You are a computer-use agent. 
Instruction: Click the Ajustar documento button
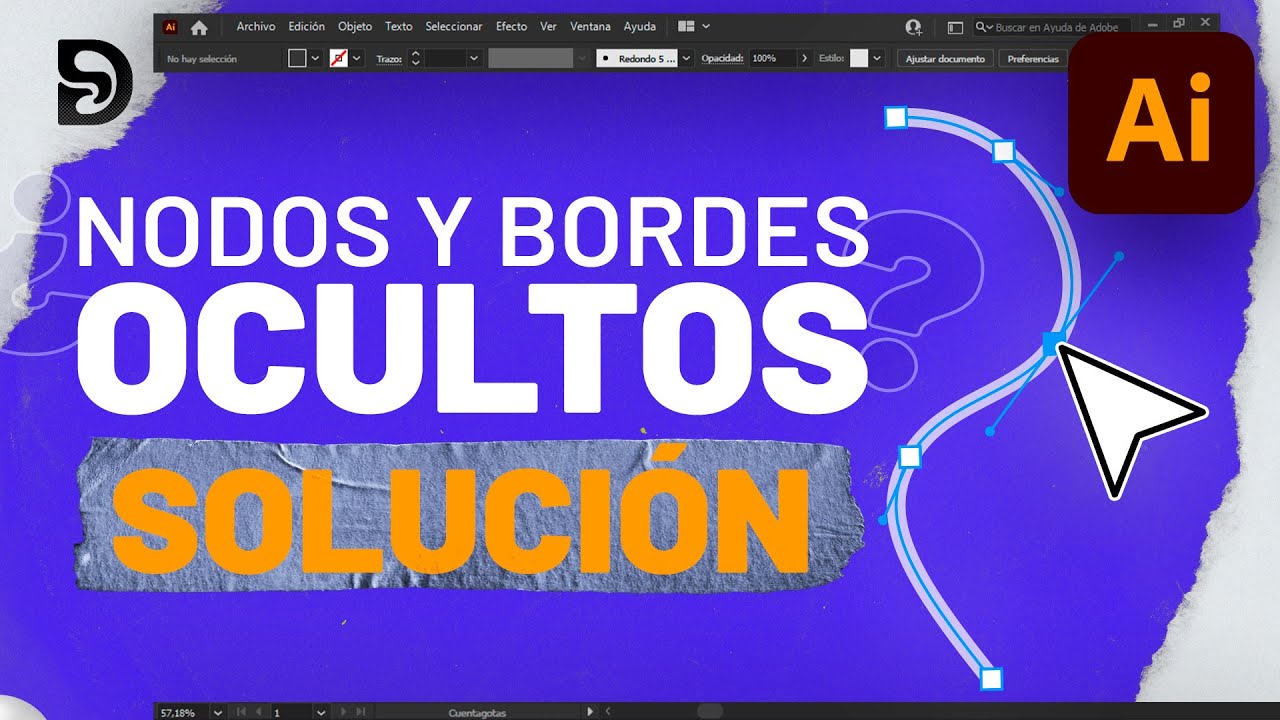[x=945, y=59]
